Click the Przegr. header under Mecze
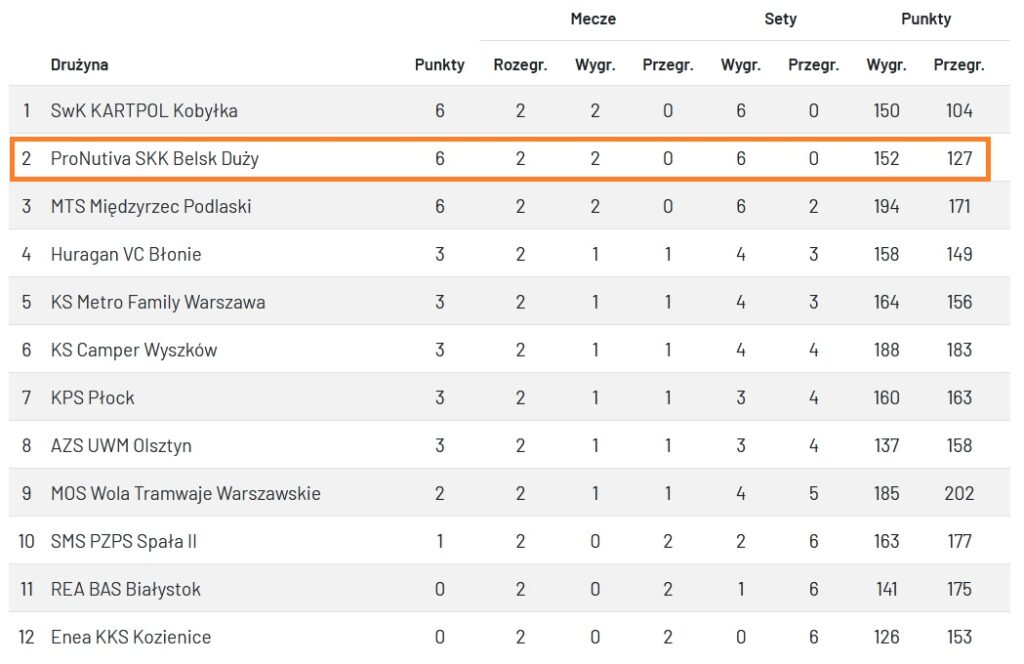Viewport: 1024px width, 664px height. [668, 65]
